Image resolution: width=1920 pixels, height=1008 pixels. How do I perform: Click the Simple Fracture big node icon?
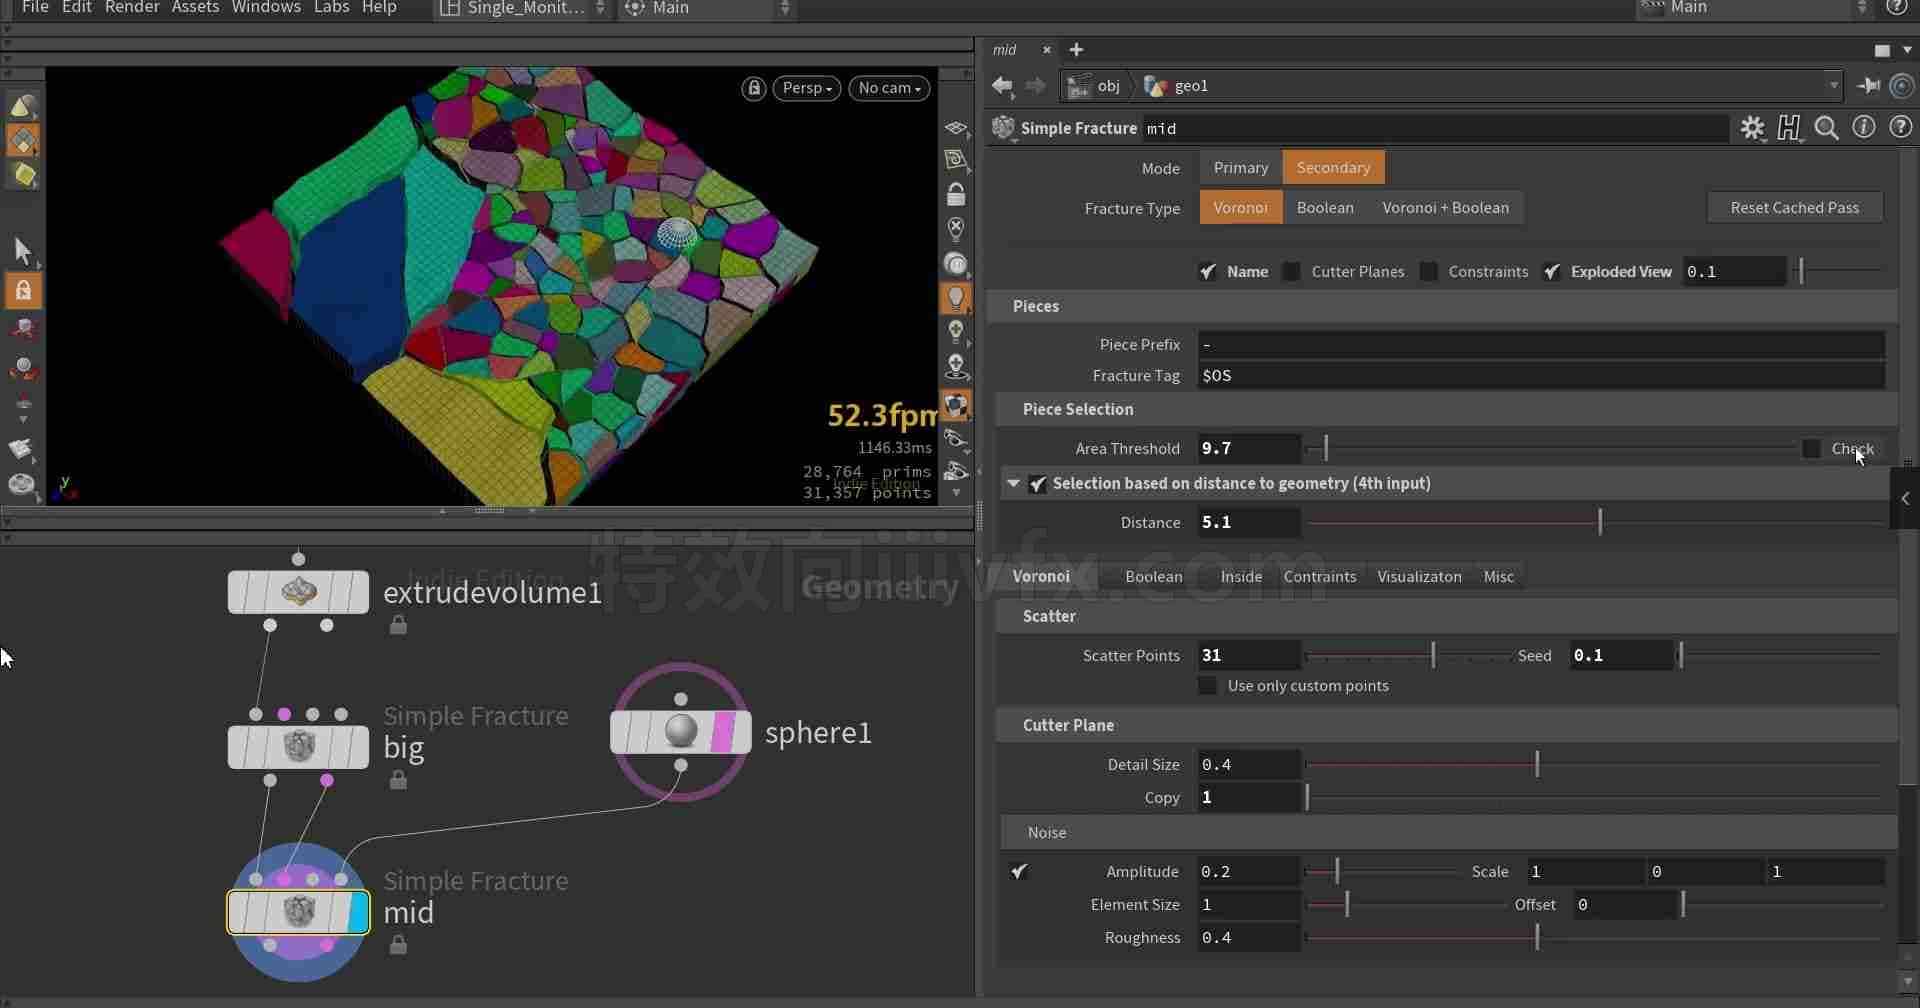pos(298,747)
